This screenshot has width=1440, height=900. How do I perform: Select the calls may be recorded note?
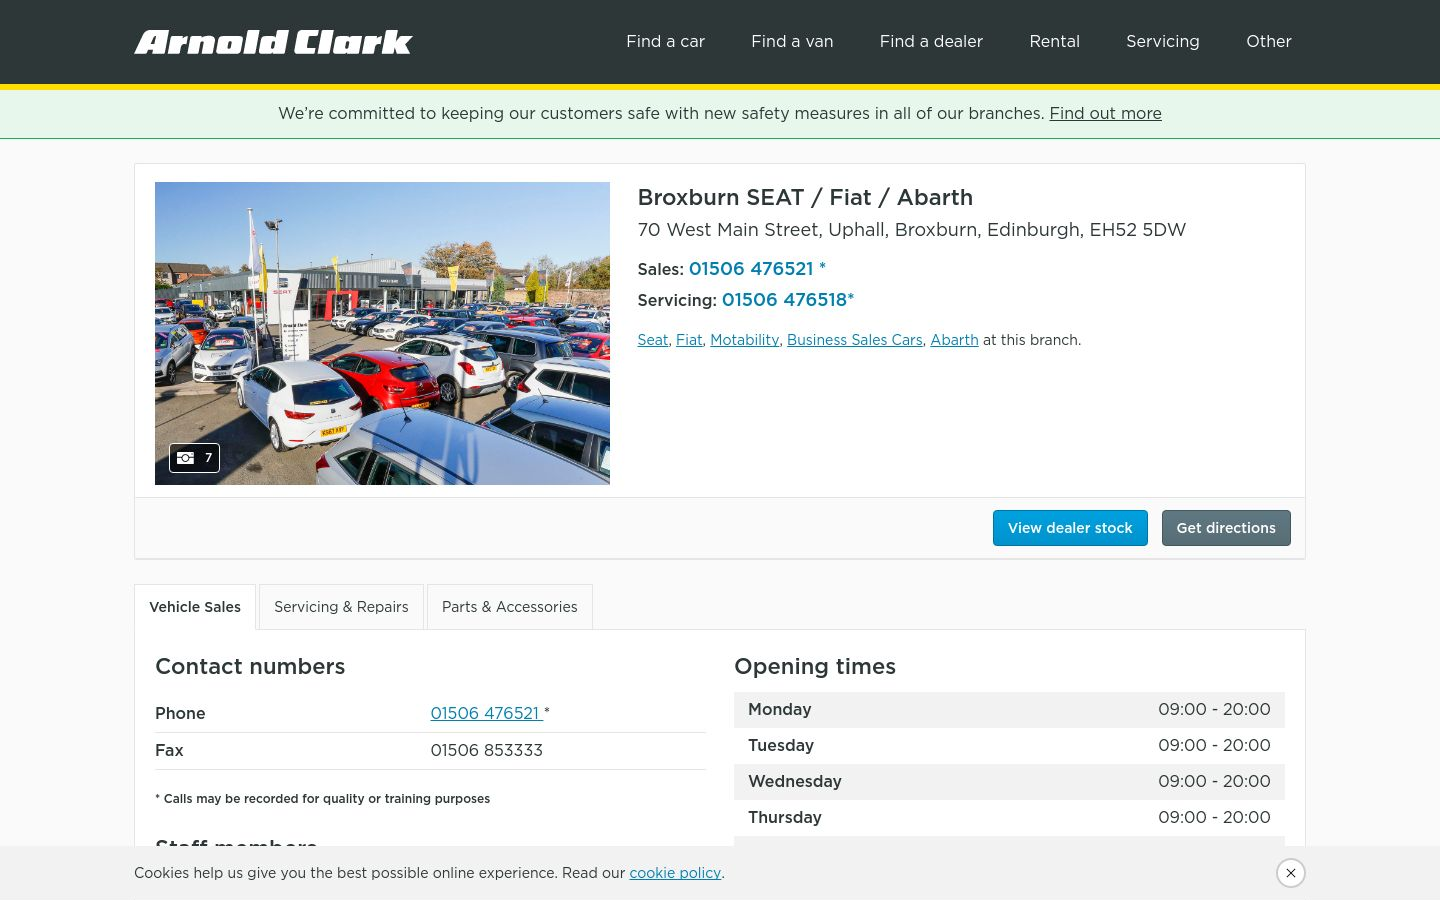(x=322, y=798)
